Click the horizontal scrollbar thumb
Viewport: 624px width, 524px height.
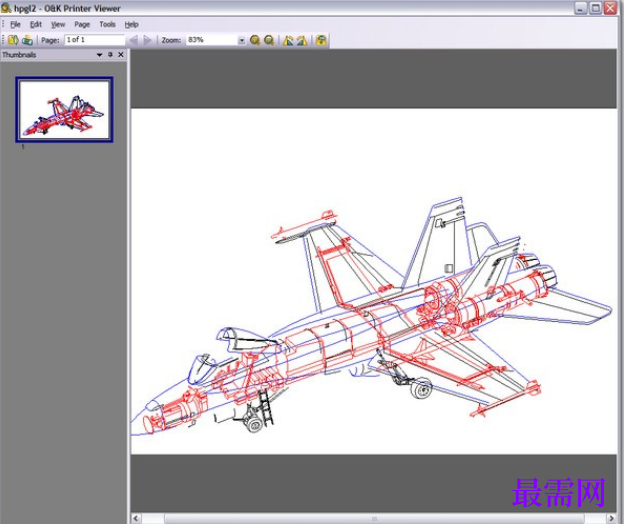click(x=374, y=518)
